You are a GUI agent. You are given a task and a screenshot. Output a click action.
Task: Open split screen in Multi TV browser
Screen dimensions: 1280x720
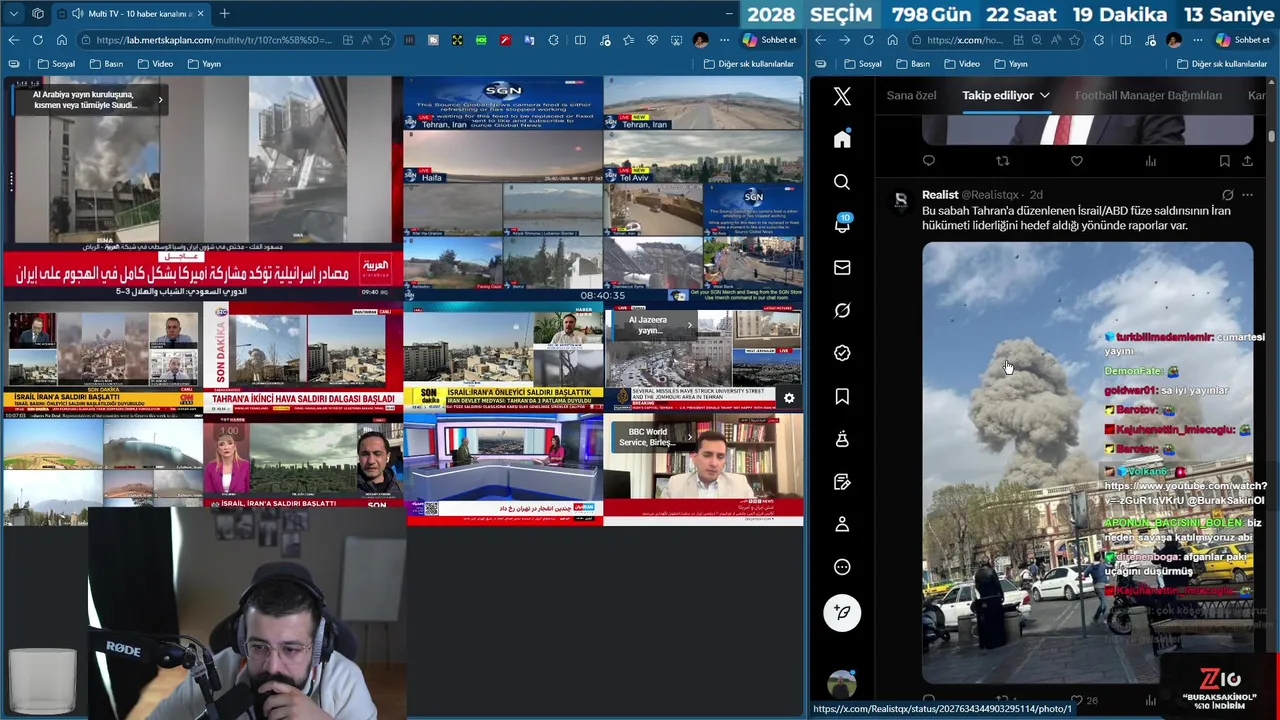pyautogui.click(x=580, y=40)
